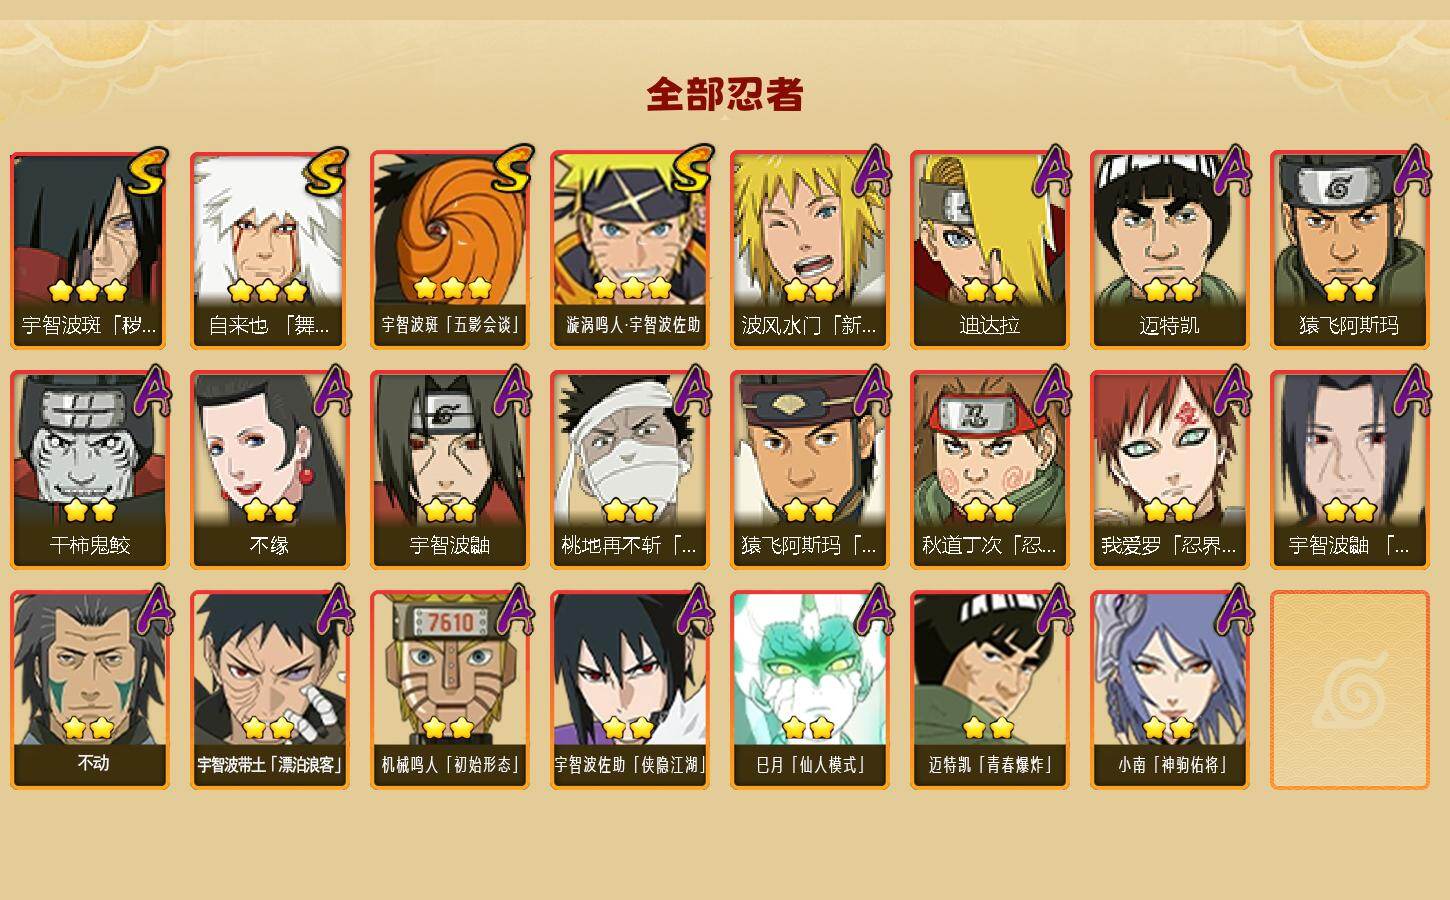Click the 猿飞阿斯玛 card in first row

point(1349,250)
